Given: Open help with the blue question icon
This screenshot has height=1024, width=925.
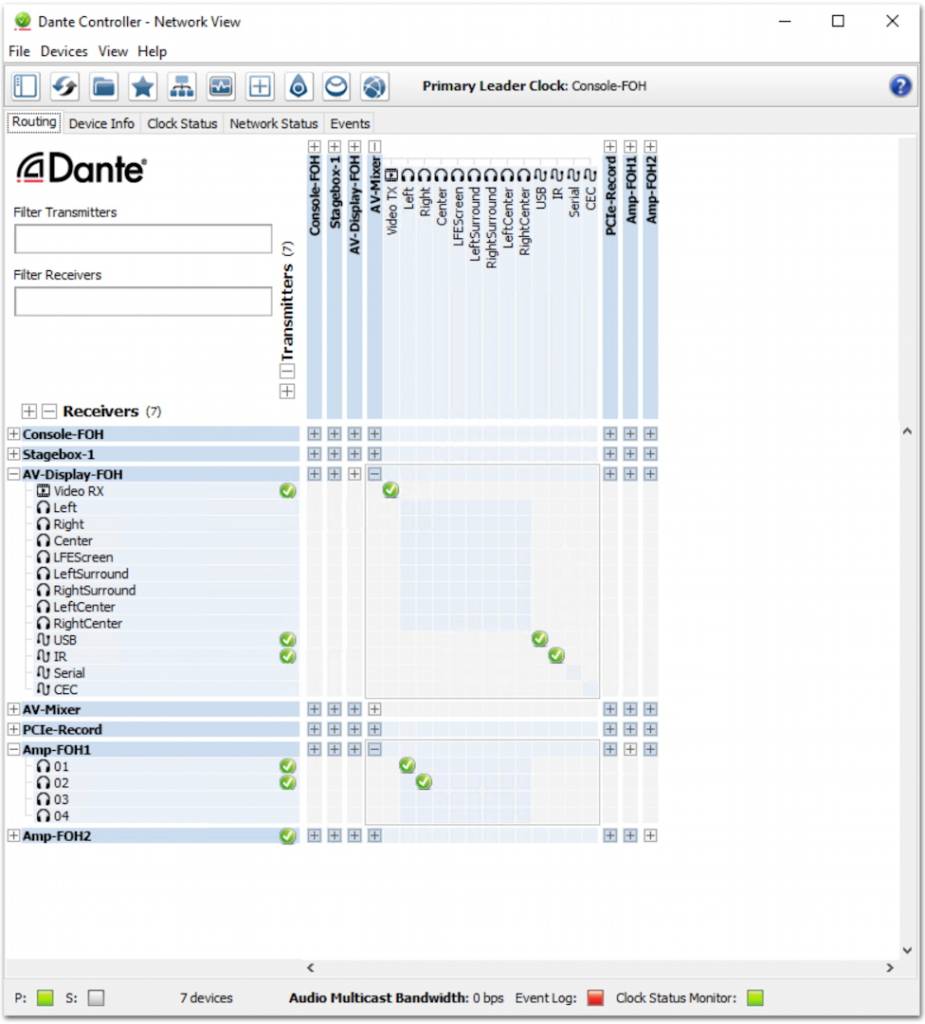Looking at the screenshot, I should pos(900,86).
